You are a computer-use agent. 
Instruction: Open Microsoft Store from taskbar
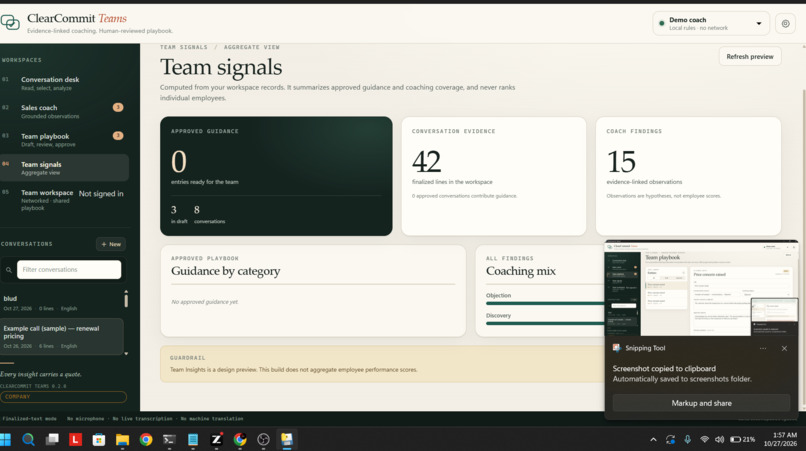click(99, 439)
